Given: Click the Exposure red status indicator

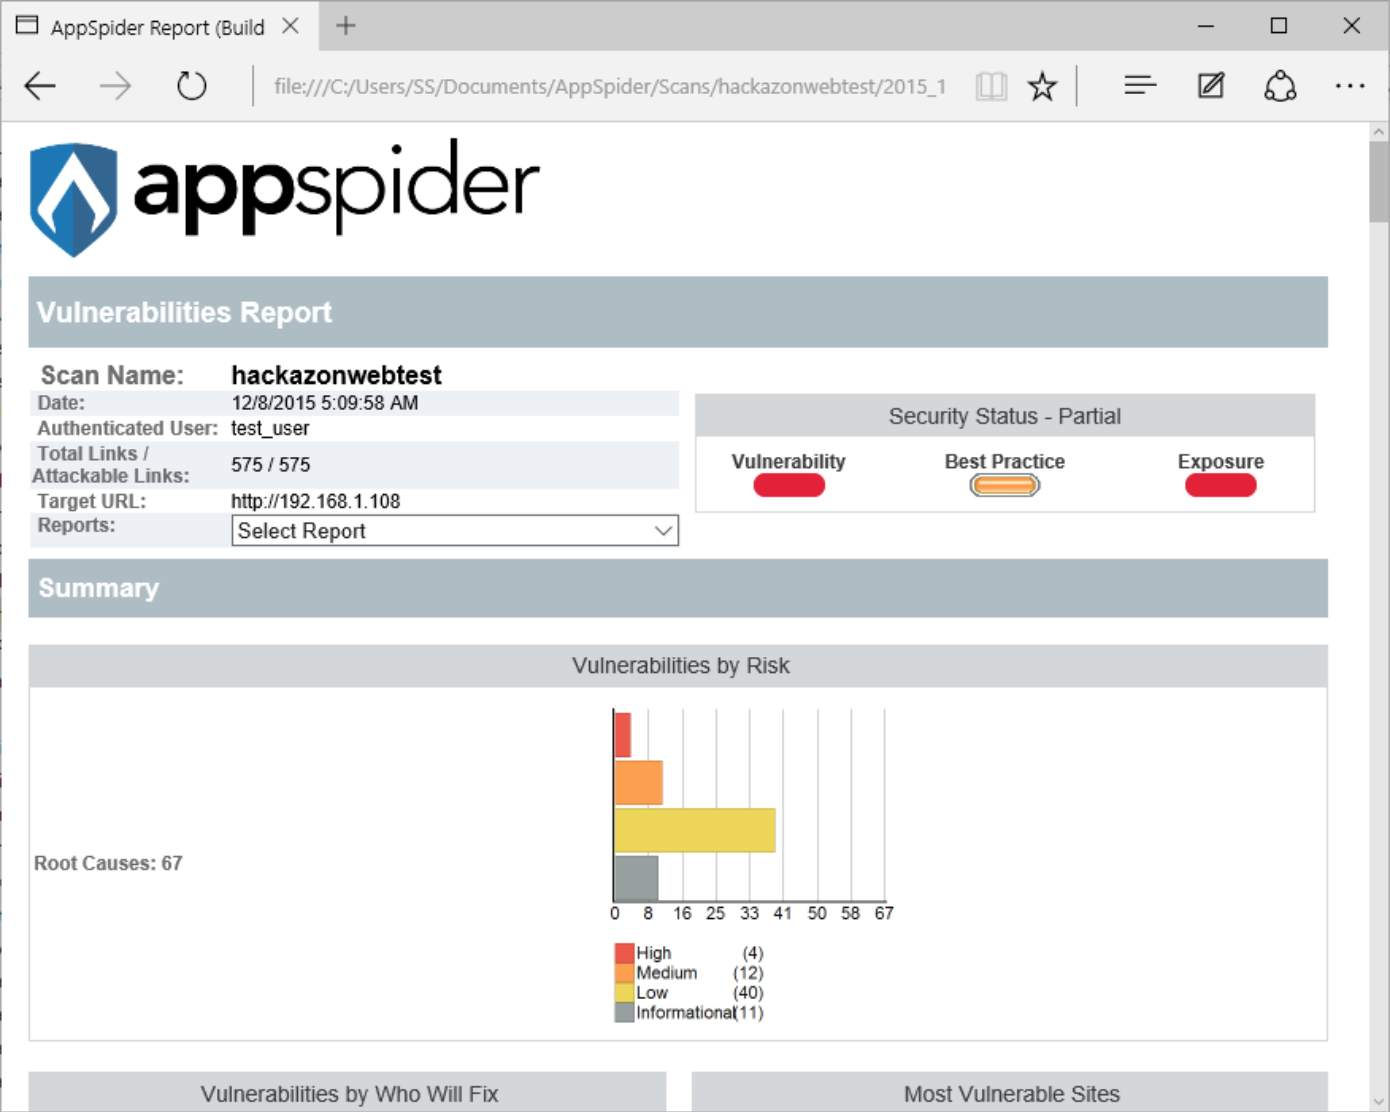Looking at the screenshot, I should point(1221,486).
